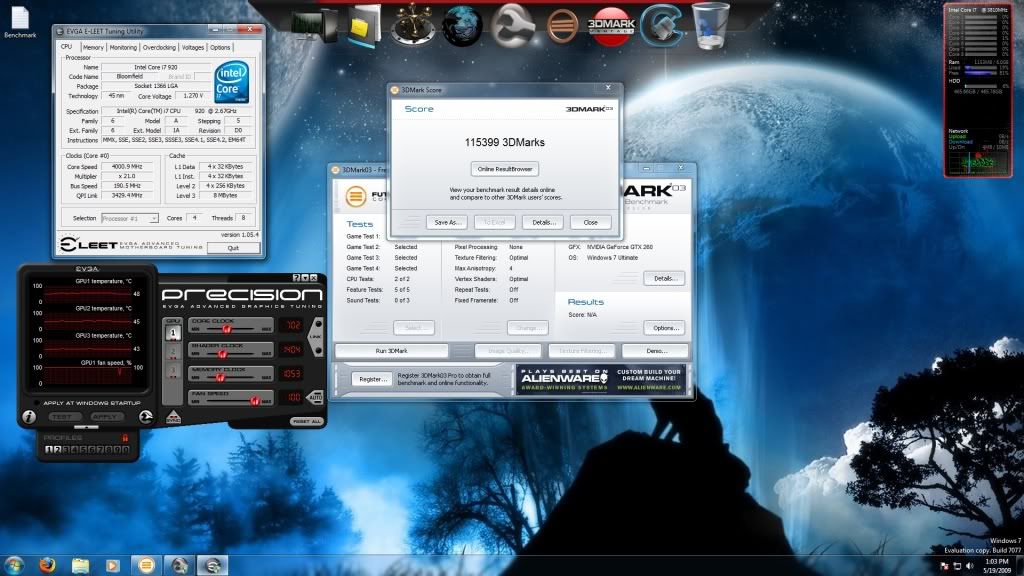The image size is (1024, 576).
Task: Collapse the Precision profiles panel handle
Action: [x=86, y=427]
